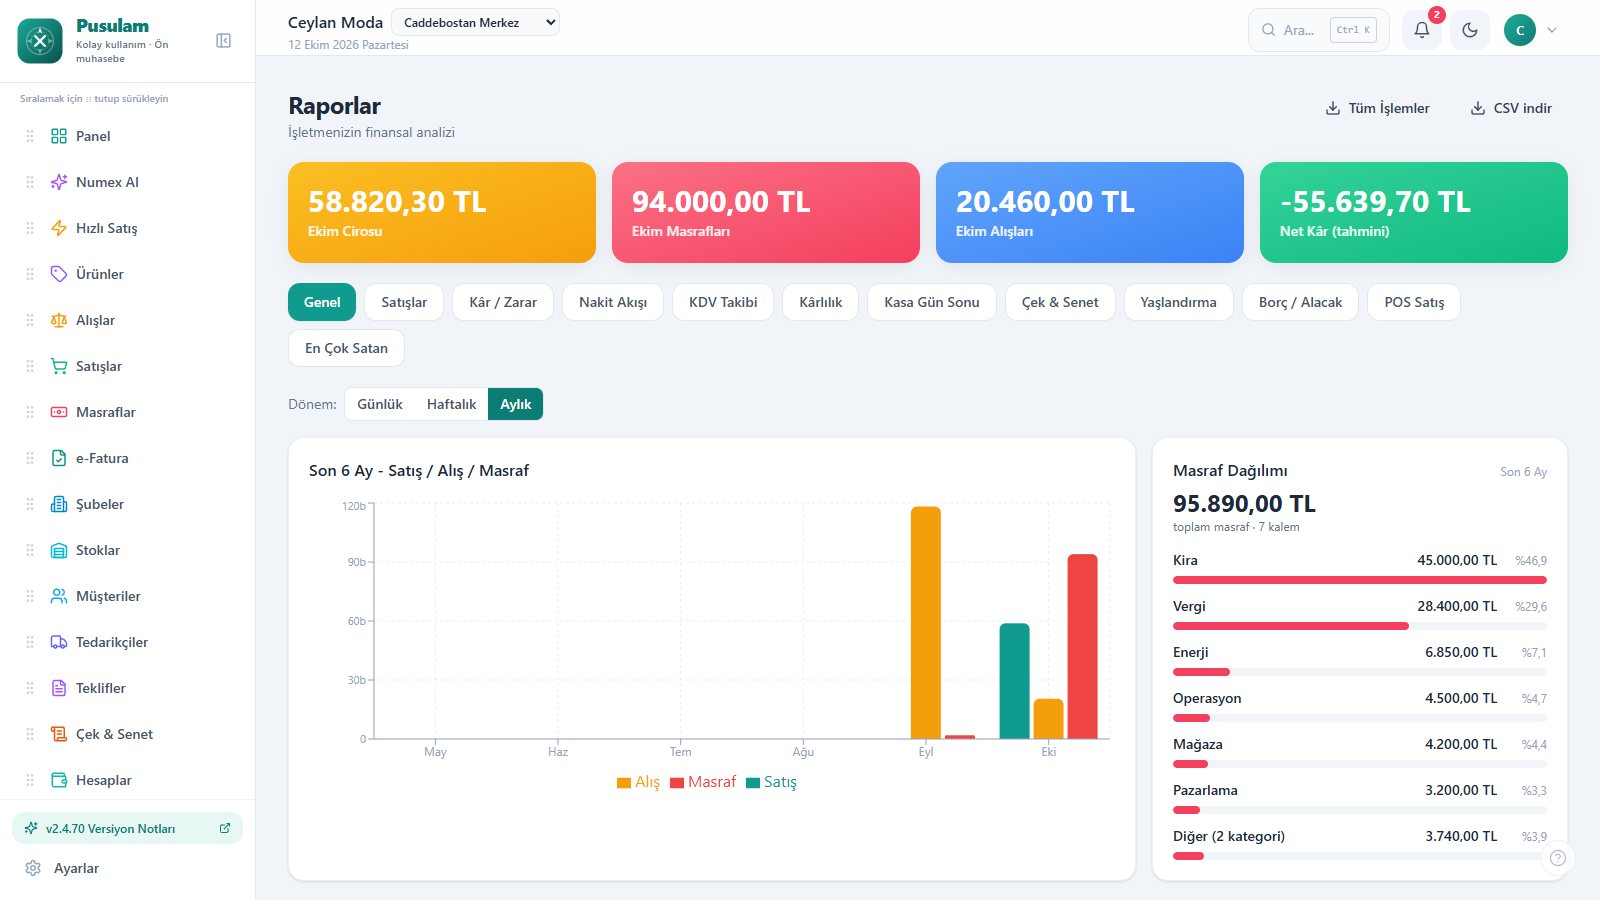Switch to Kâr / Zarar tab
The height and width of the screenshot is (900, 1600).
(503, 302)
